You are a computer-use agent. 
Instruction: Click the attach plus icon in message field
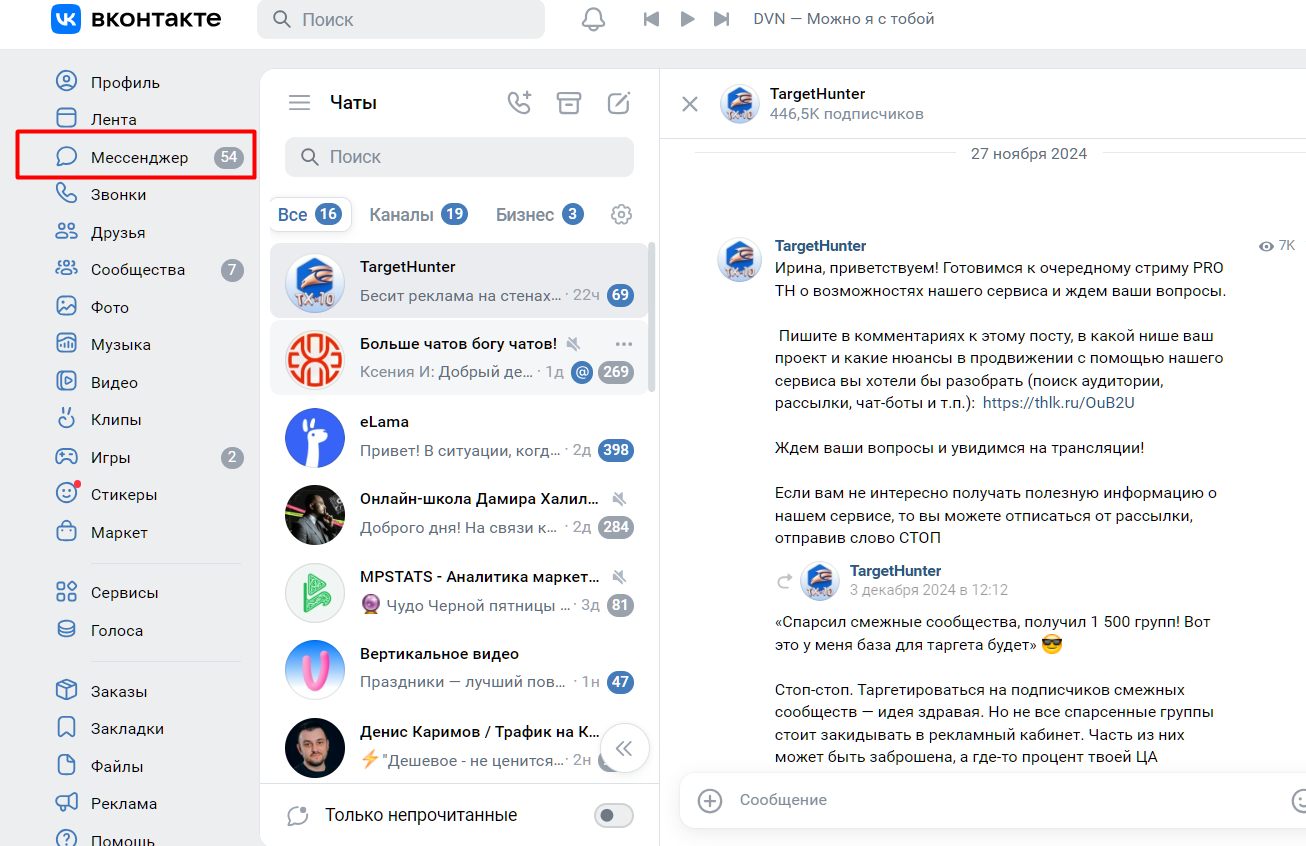coord(710,800)
